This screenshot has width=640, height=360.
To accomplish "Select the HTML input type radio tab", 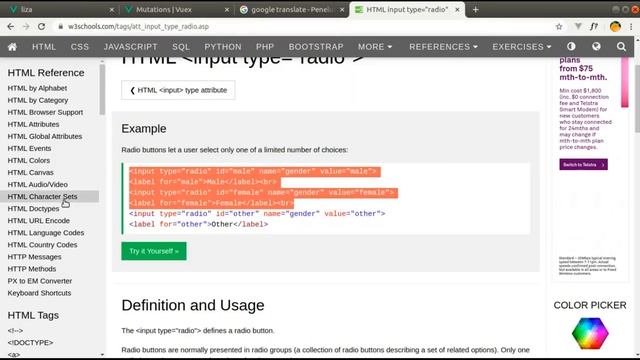I will click(x=407, y=9).
